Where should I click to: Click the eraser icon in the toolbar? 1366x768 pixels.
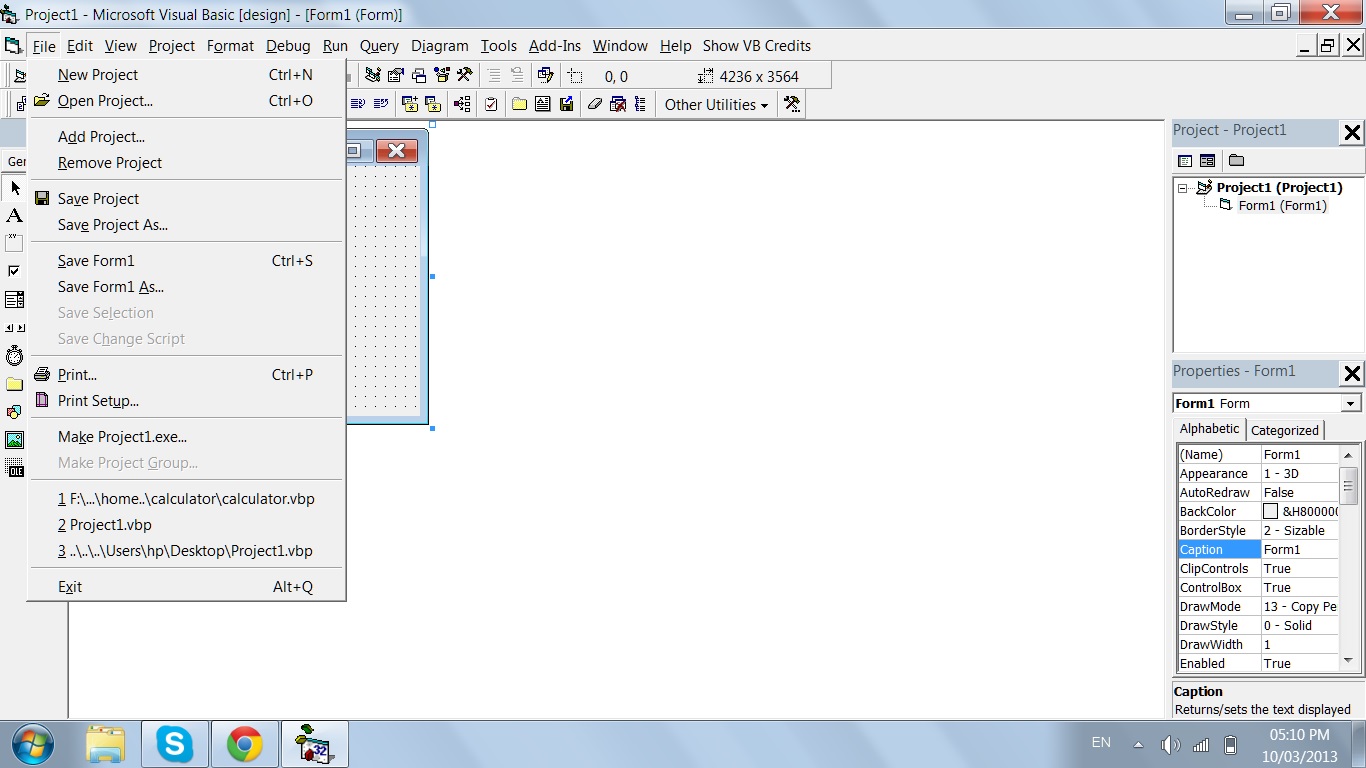[595, 104]
